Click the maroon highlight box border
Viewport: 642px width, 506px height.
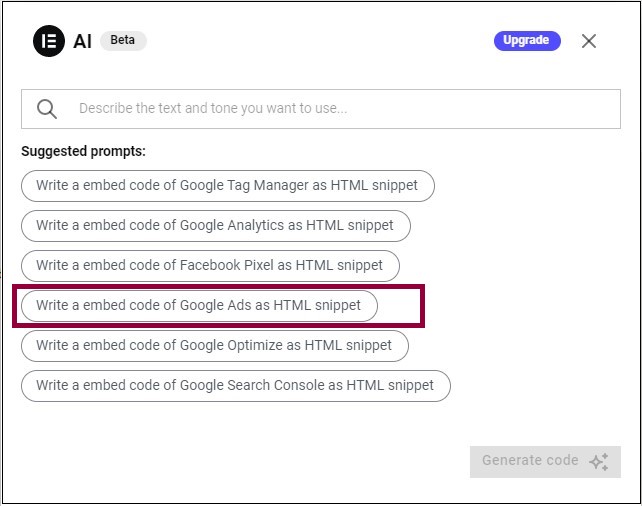(219, 286)
